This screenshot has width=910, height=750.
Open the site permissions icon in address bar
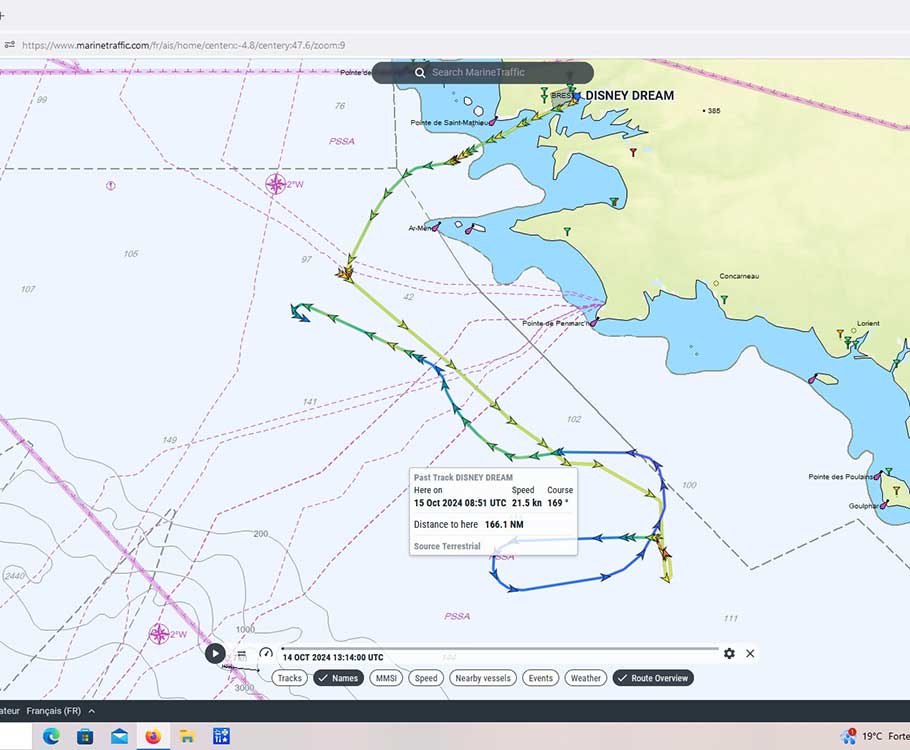pos(9,45)
